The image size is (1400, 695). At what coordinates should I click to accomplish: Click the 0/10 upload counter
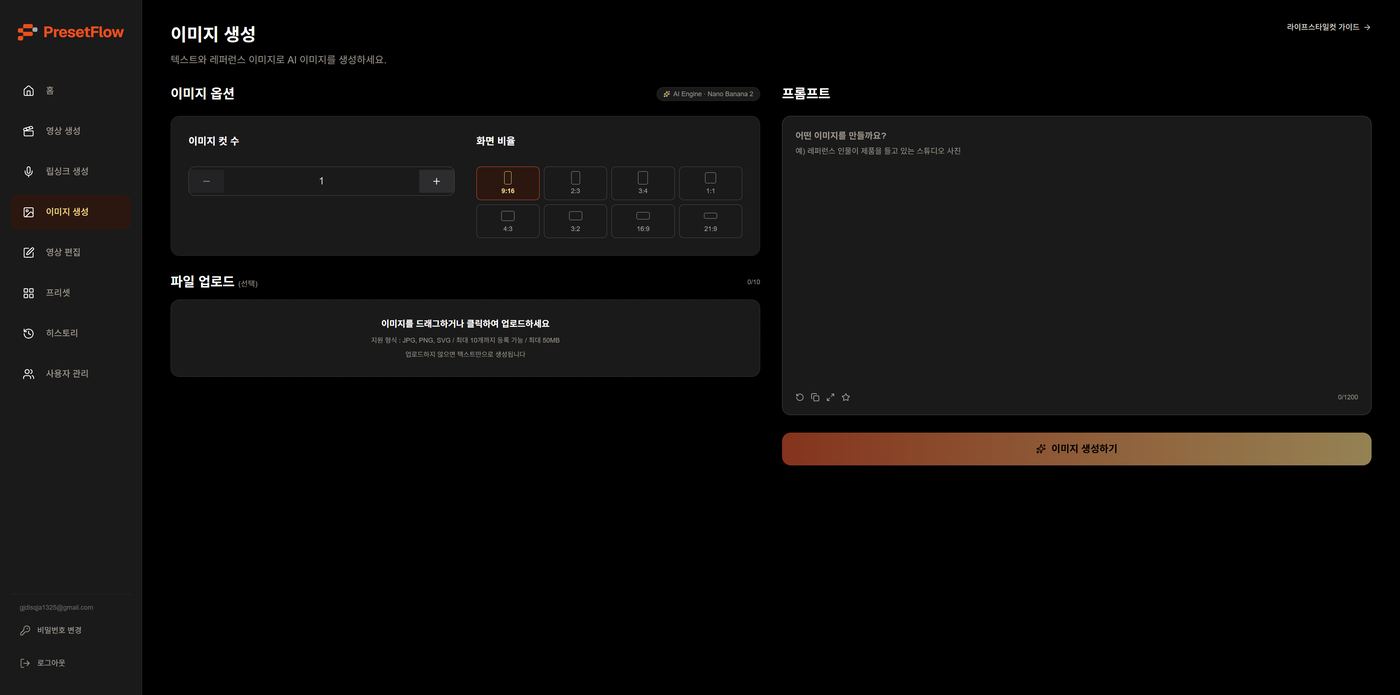[753, 282]
